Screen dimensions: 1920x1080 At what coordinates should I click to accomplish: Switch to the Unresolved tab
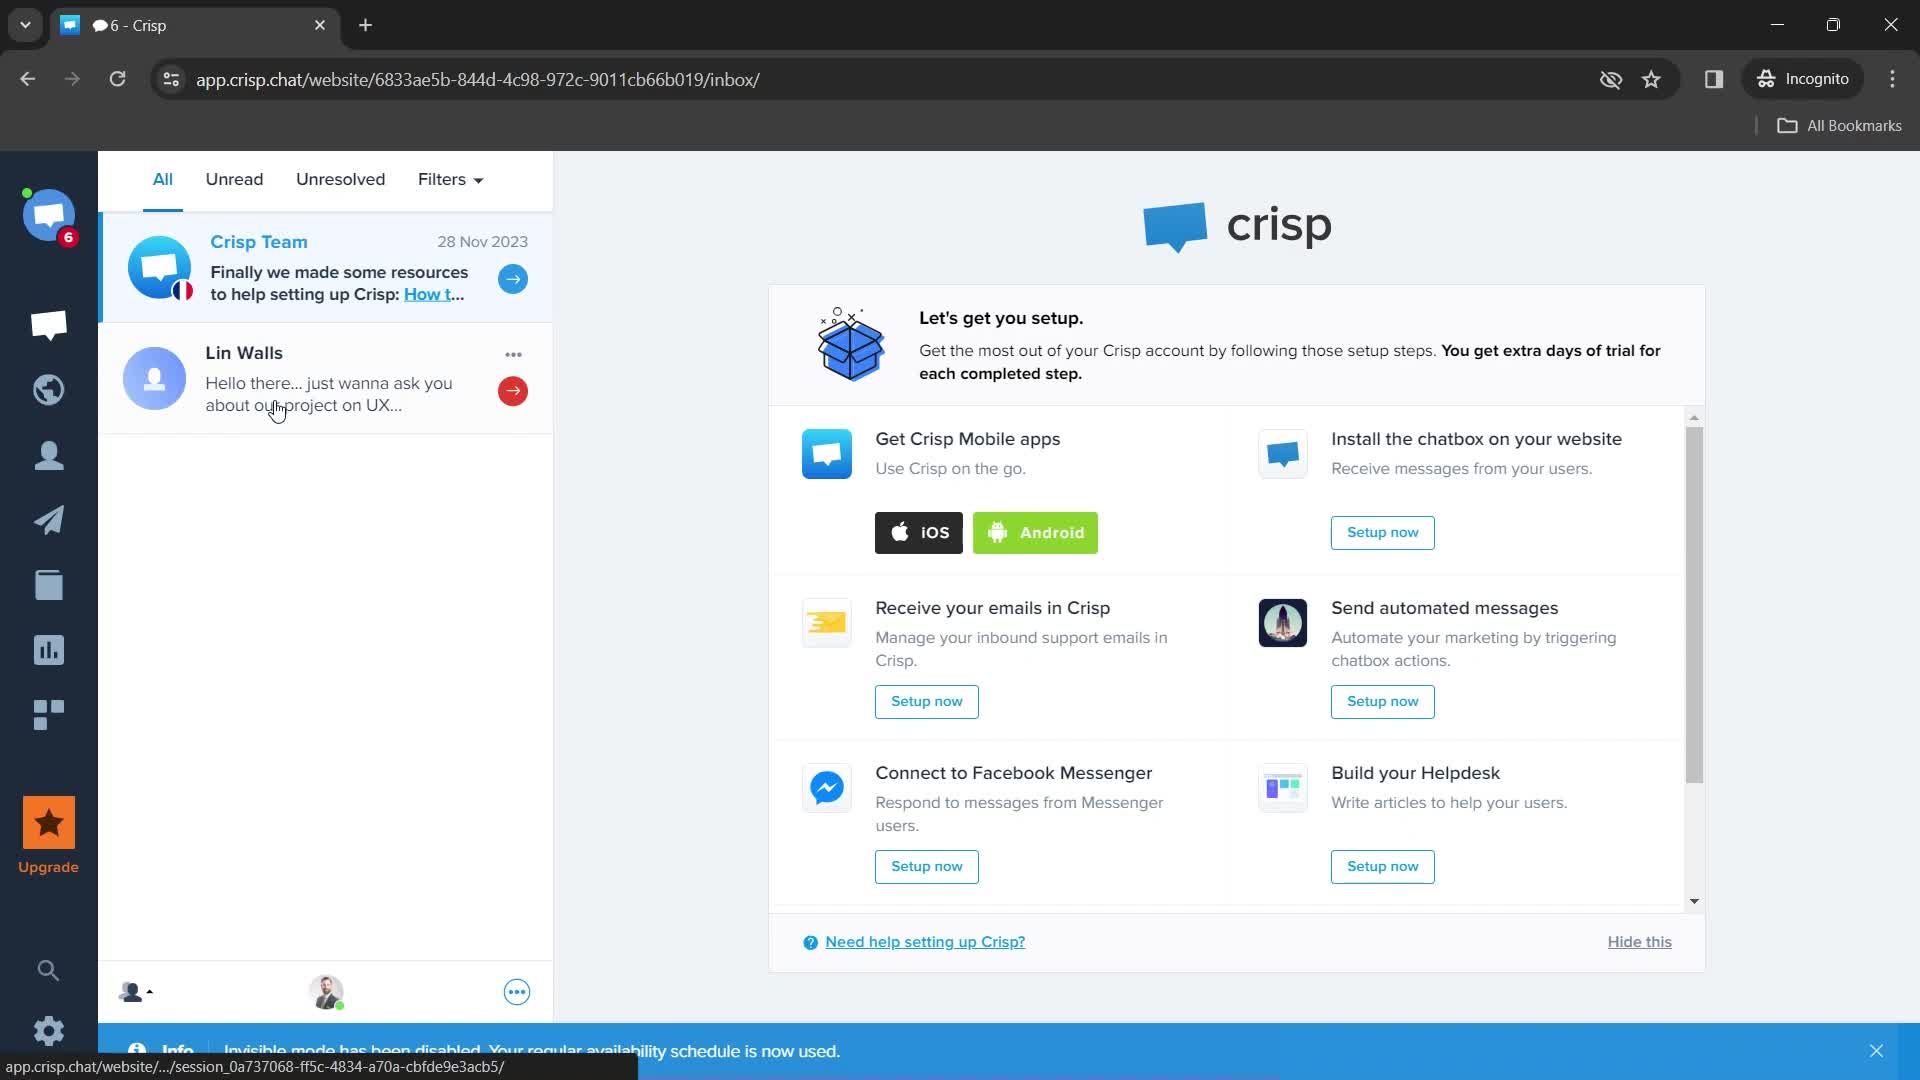340,178
